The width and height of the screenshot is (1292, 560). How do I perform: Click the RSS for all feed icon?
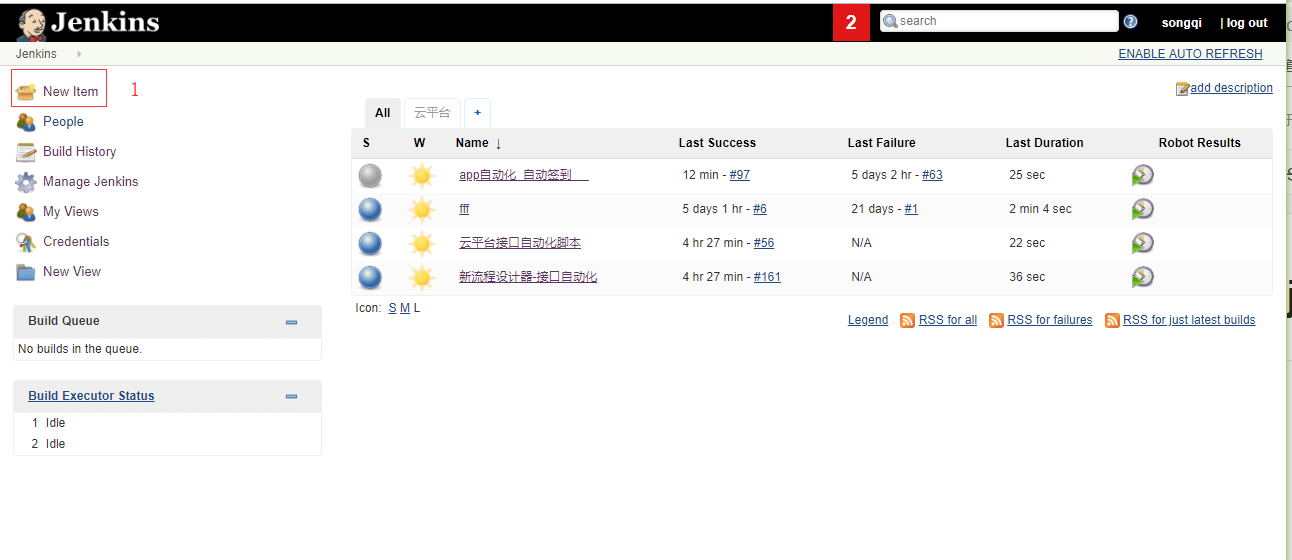[x=907, y=320]
